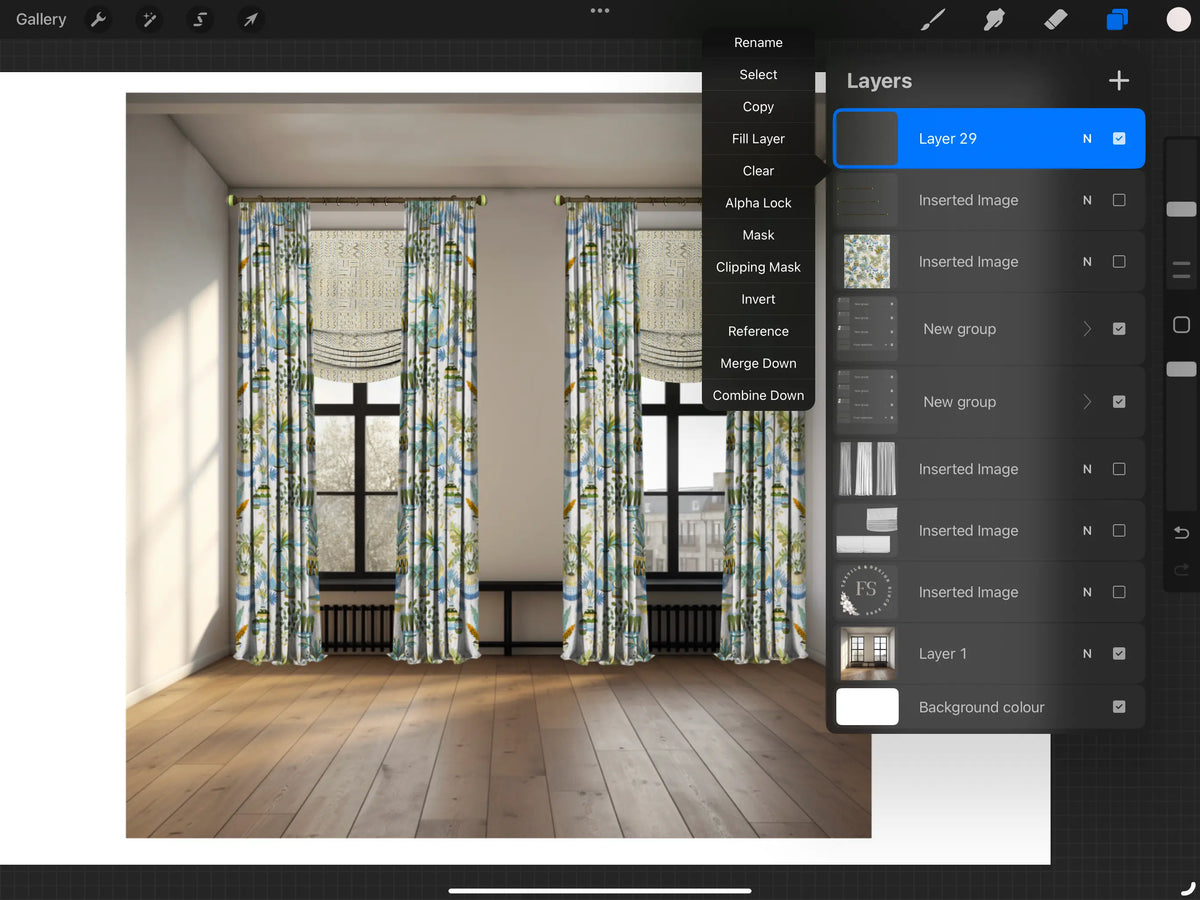Screen dimensions: 1200x900
Task: Uncheck Background colour visibility
Action: click(1119, 707)
